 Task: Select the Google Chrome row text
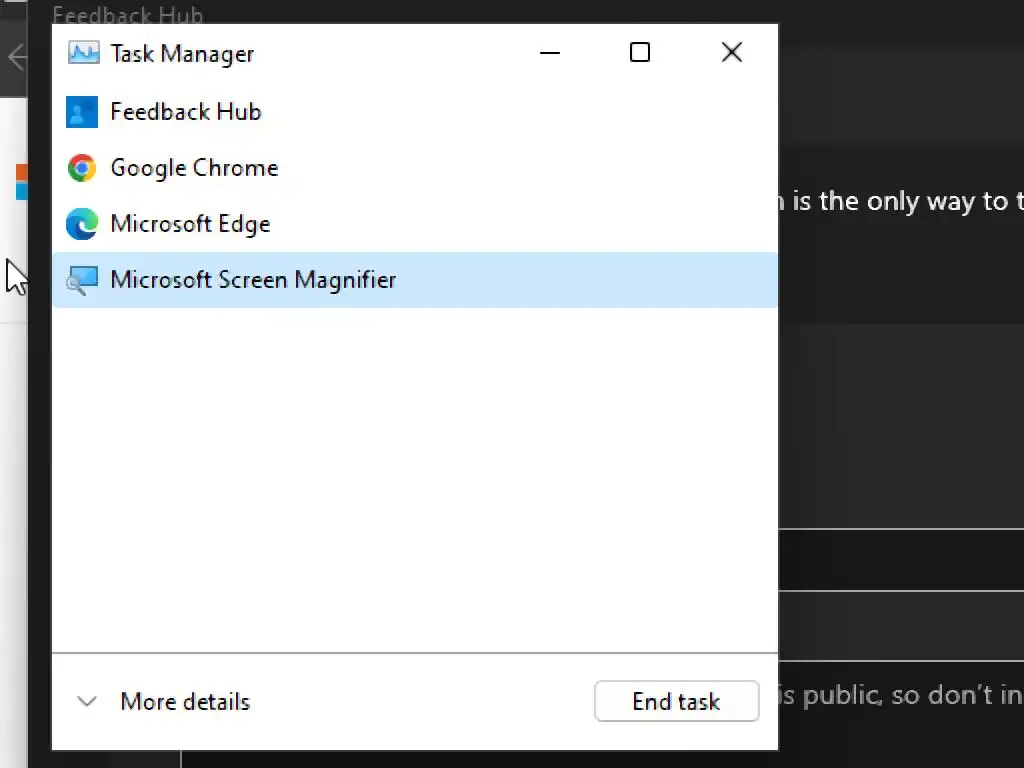pos(195,168)
